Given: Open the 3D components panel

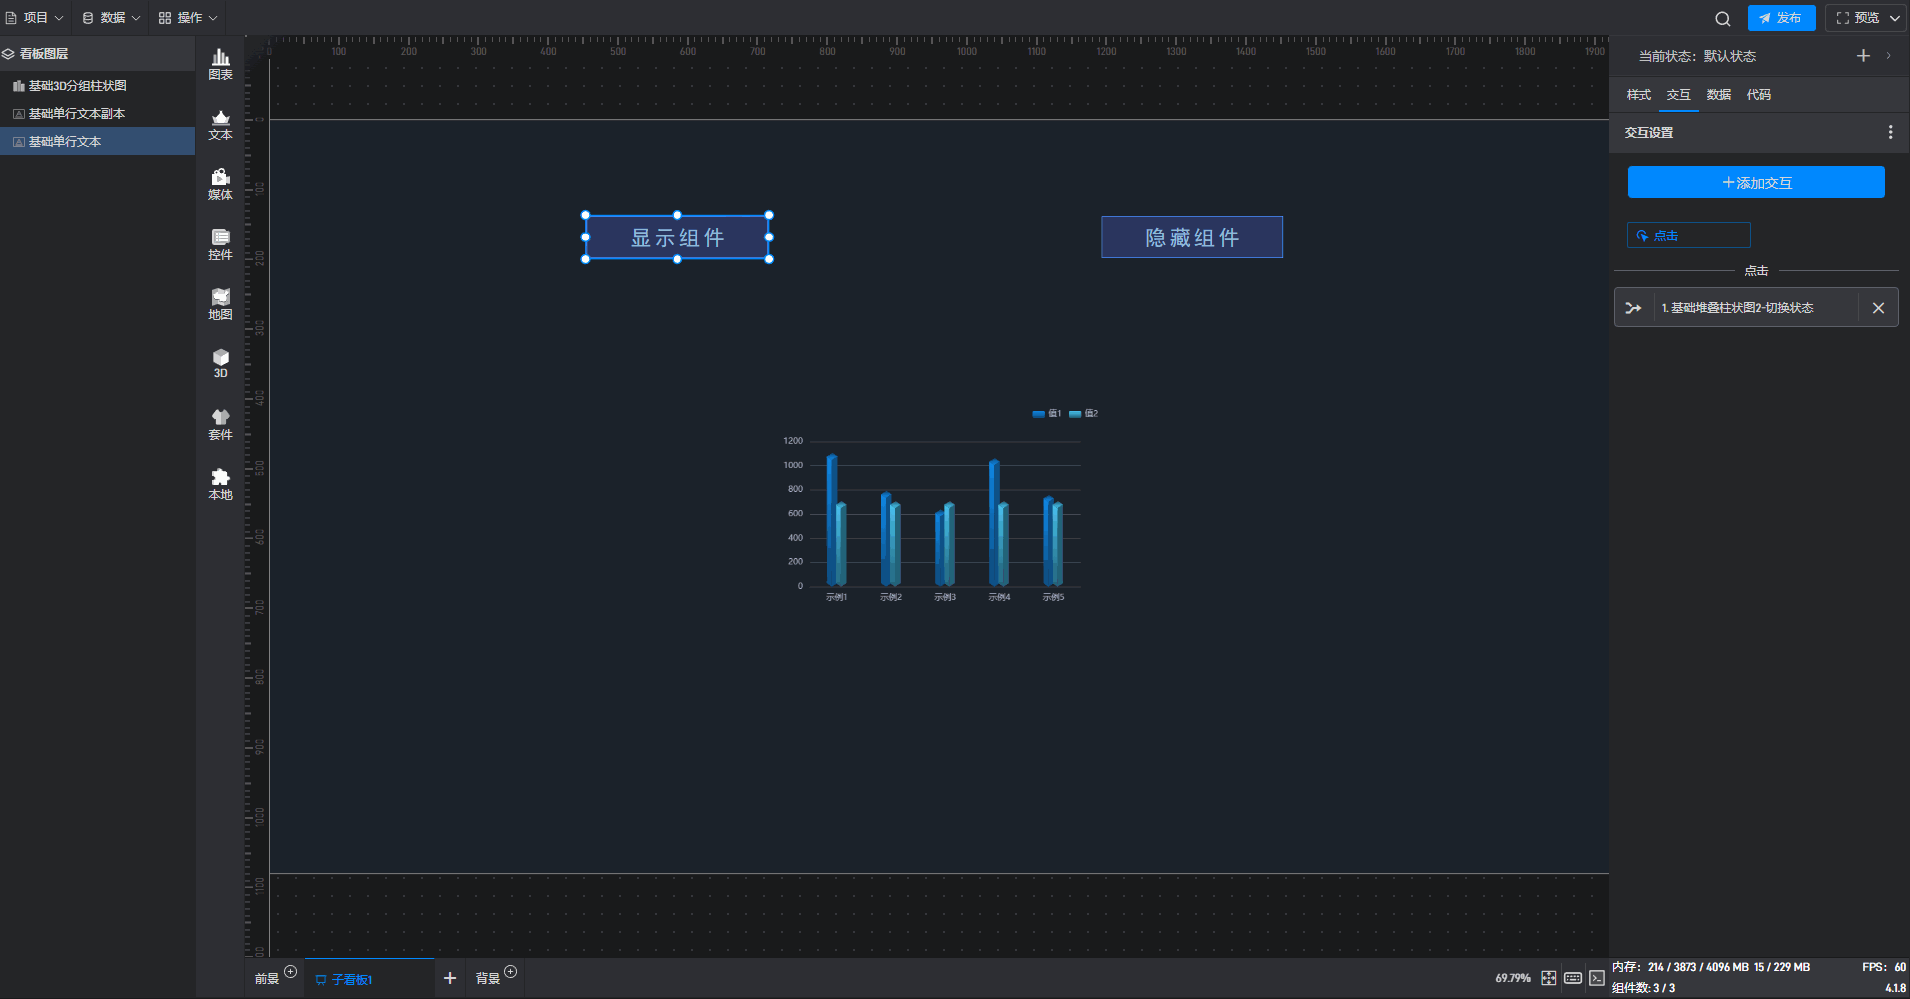Looking at the screenshot, I should (220, 363).
